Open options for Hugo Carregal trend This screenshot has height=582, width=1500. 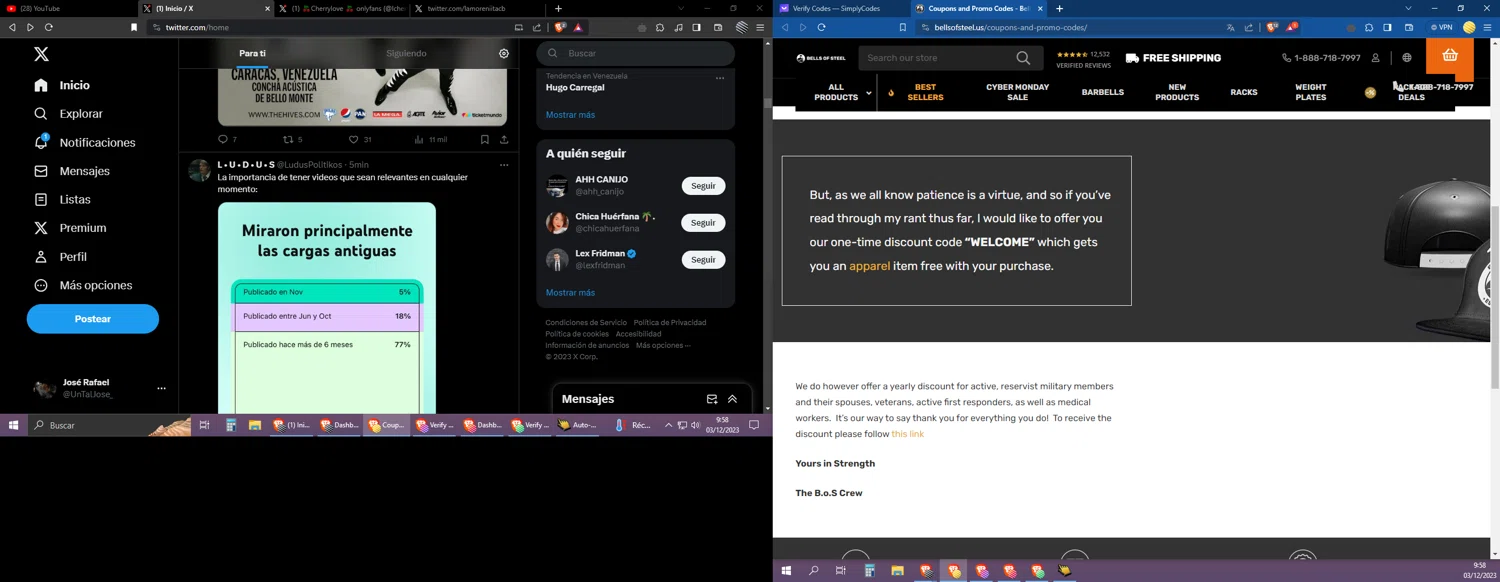pyautogui.click(x=720, y=78)
